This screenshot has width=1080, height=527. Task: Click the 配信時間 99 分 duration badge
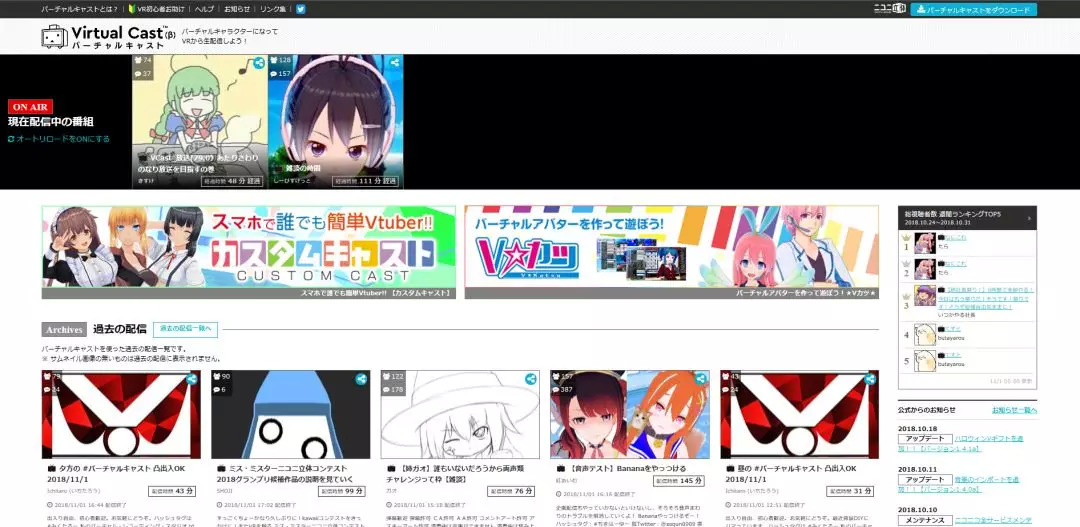(x=343, y=491)
